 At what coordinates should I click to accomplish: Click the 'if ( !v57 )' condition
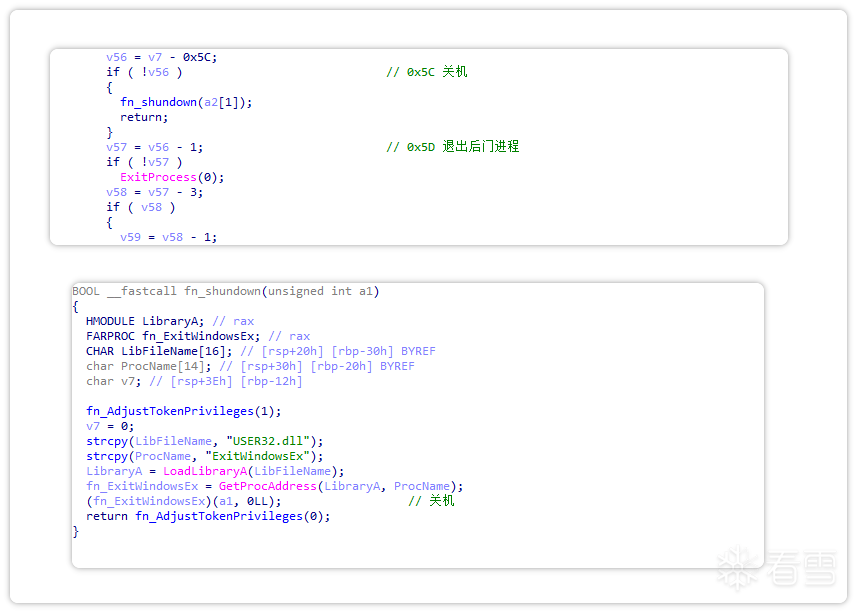click(144, 162)
